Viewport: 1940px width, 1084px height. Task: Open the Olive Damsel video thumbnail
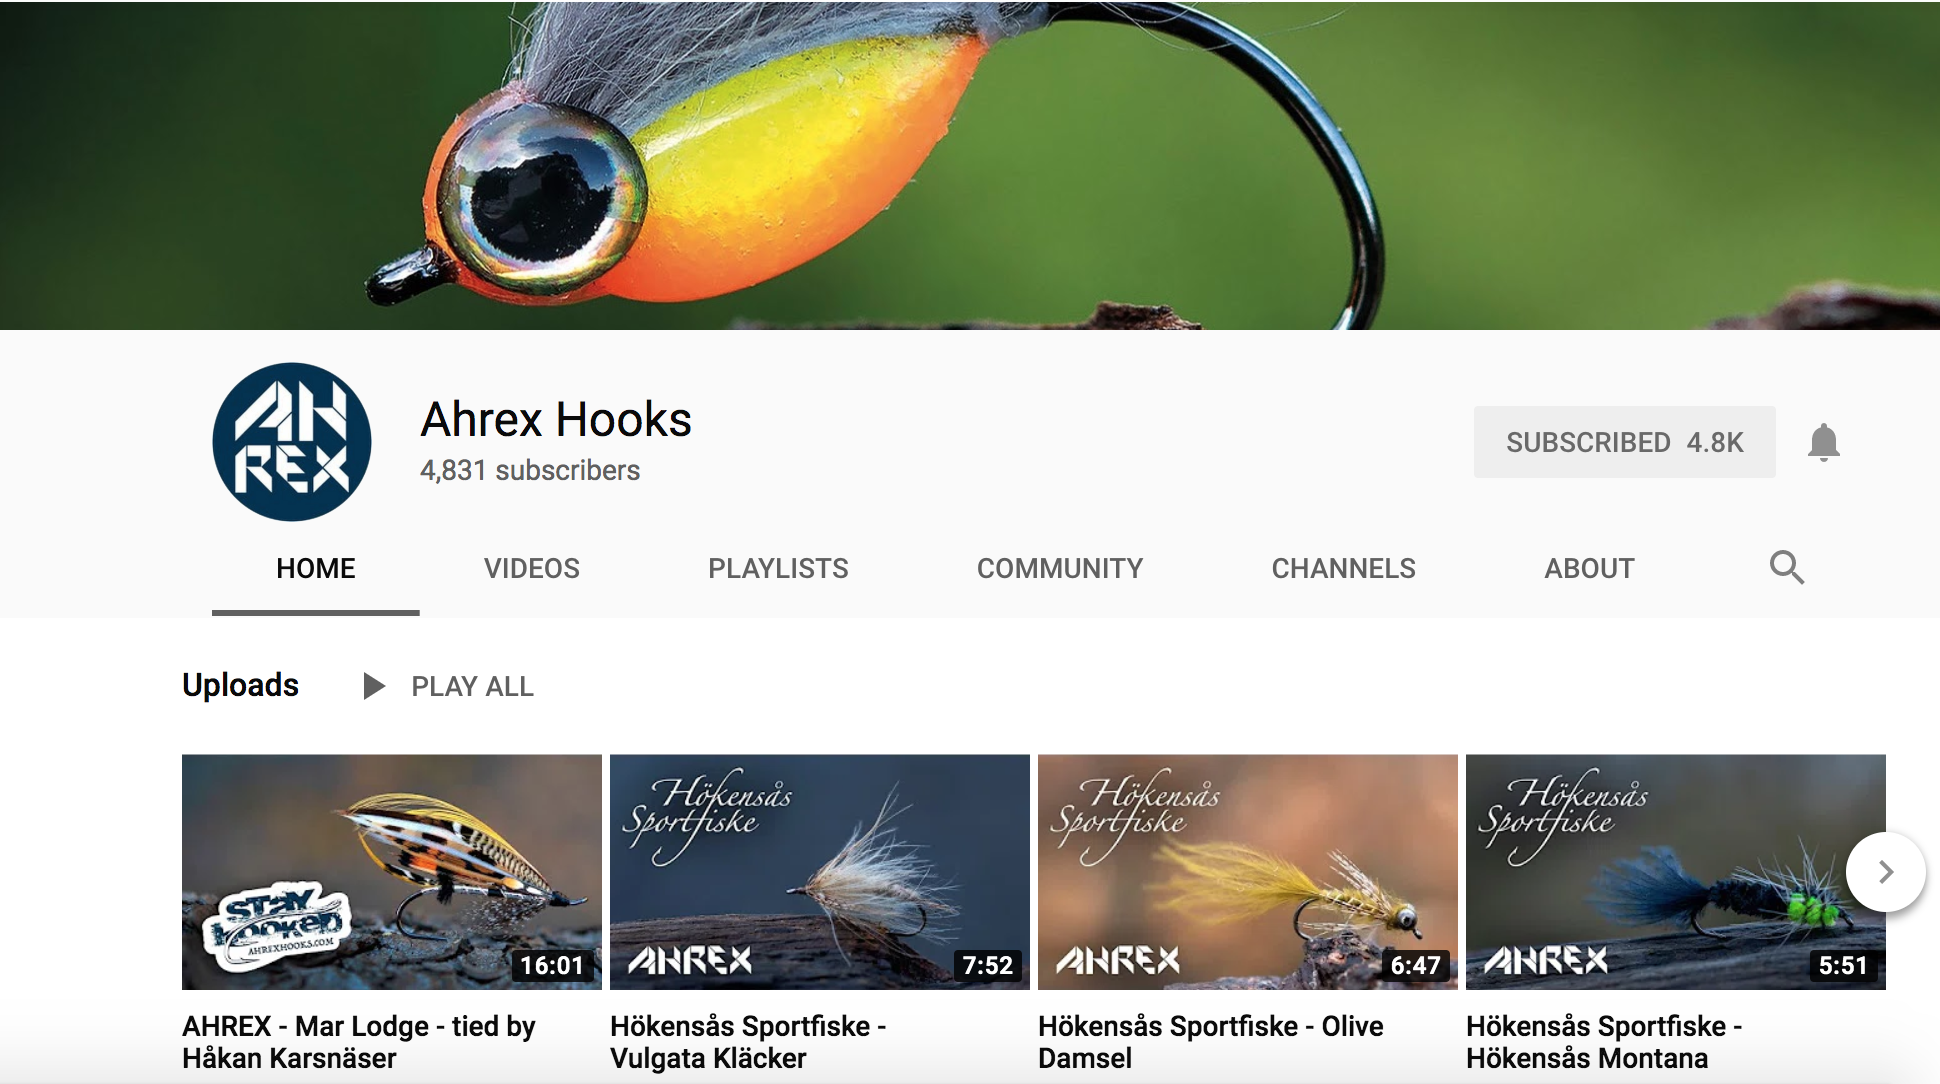1248,872
